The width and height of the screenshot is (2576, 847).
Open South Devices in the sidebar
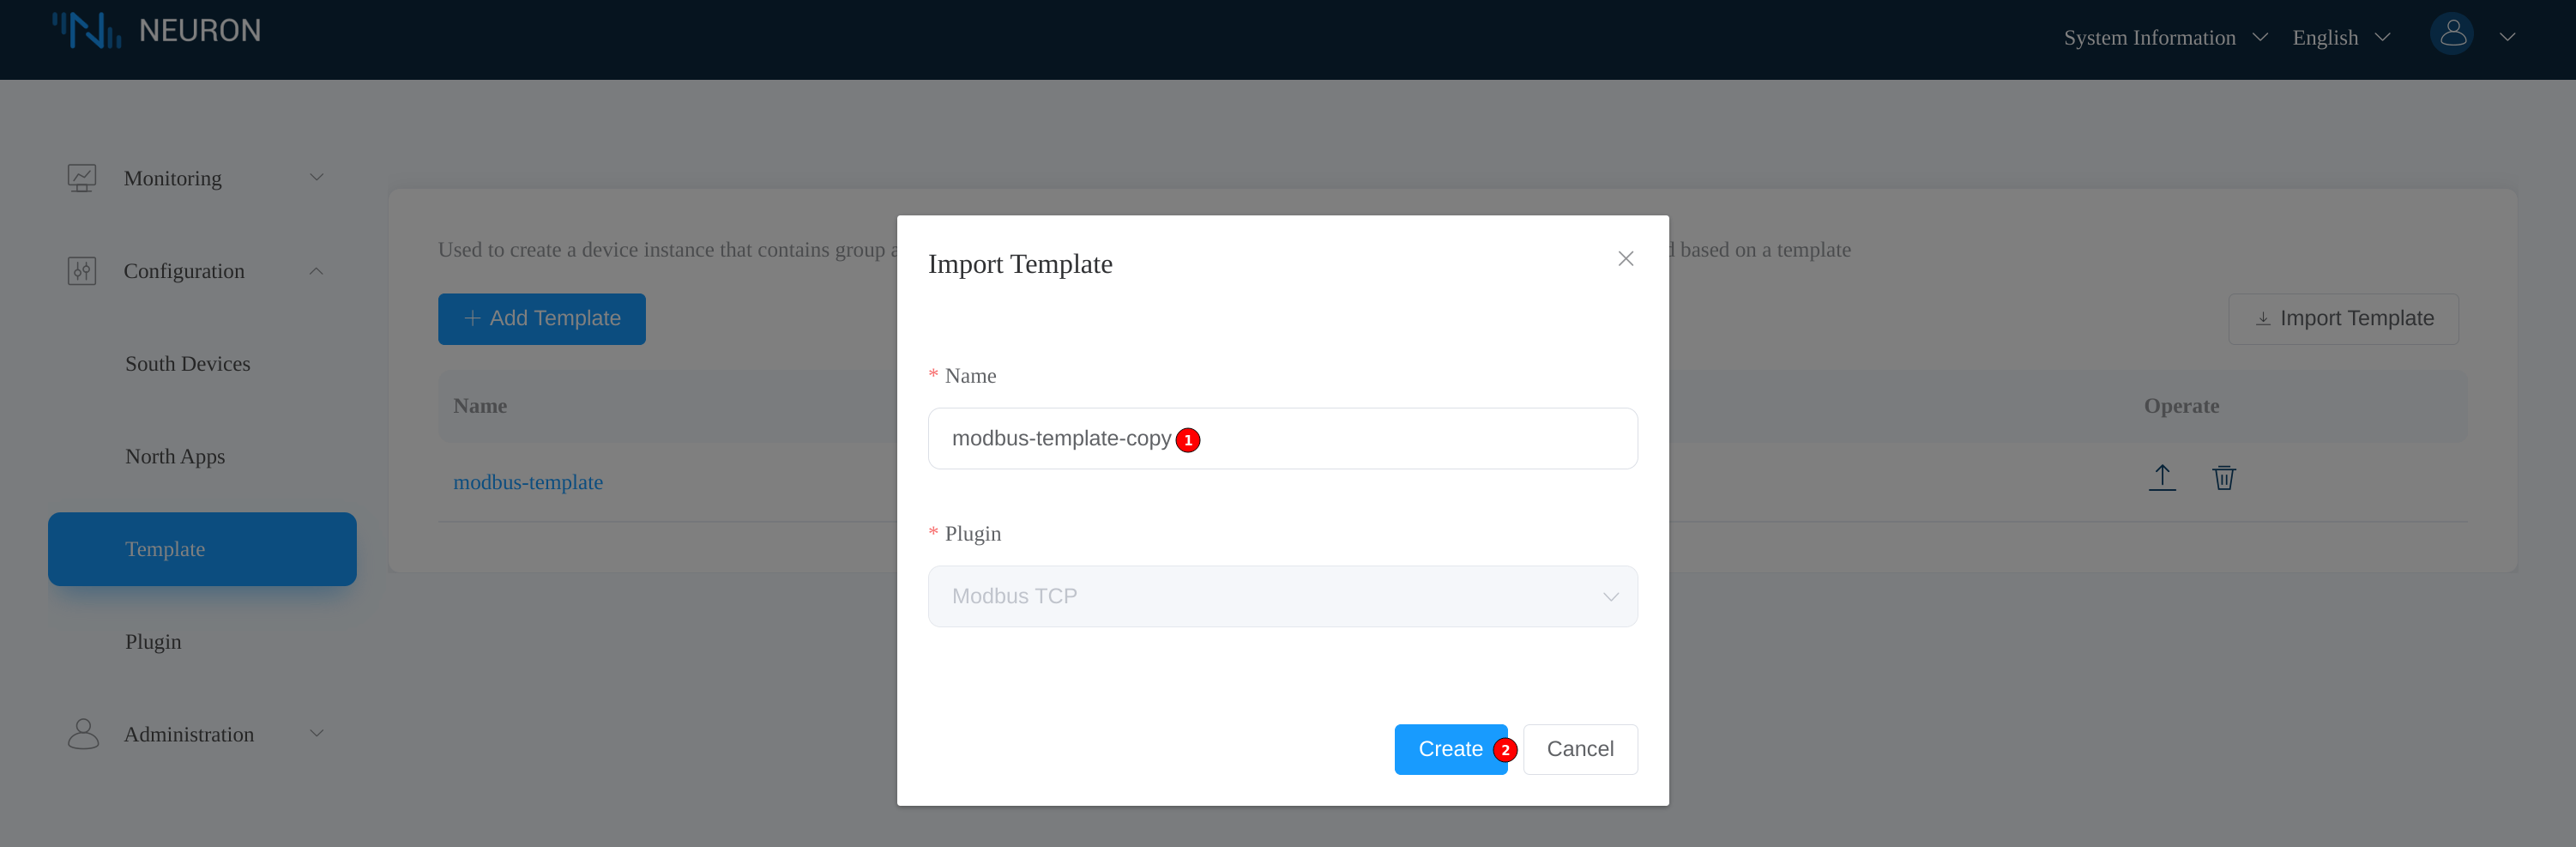(x=188, y=364)
